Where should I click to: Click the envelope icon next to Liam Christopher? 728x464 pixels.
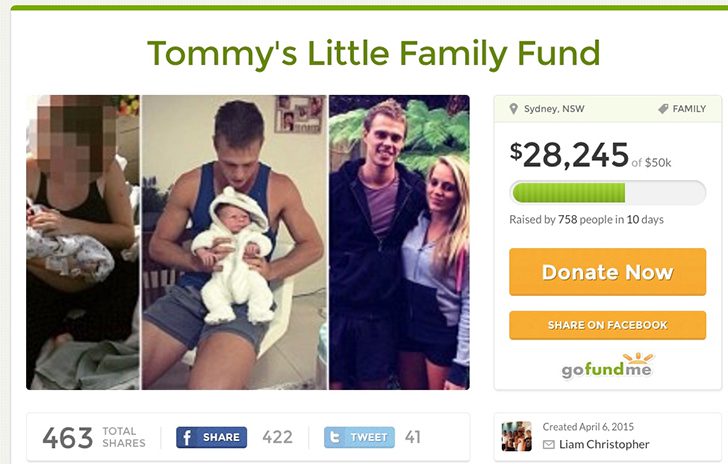(x=548, y=445)
